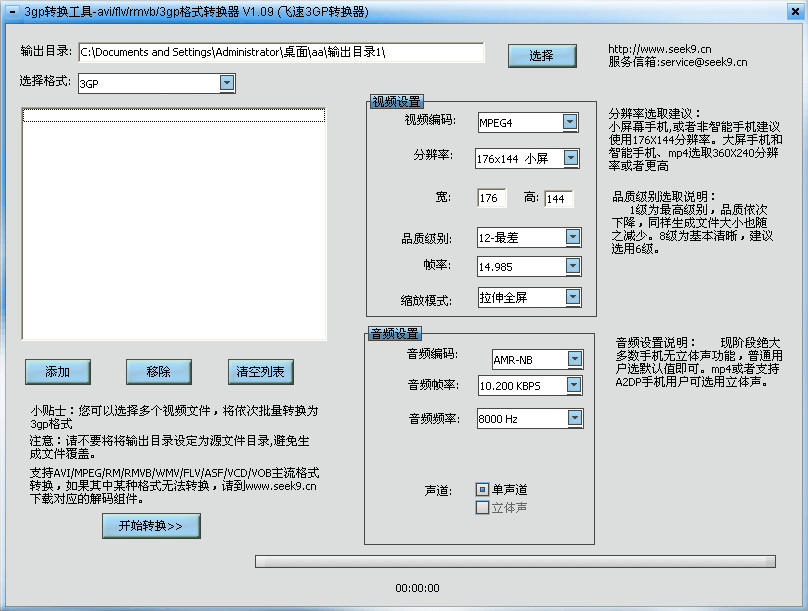Open the 视频编码 dropdown showing MPEG4

(570, 121)
